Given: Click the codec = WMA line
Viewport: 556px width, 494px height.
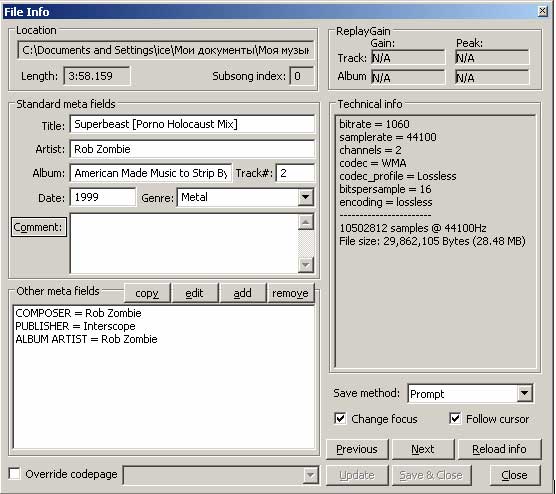Looking at the screenshot, I should 373,163.
